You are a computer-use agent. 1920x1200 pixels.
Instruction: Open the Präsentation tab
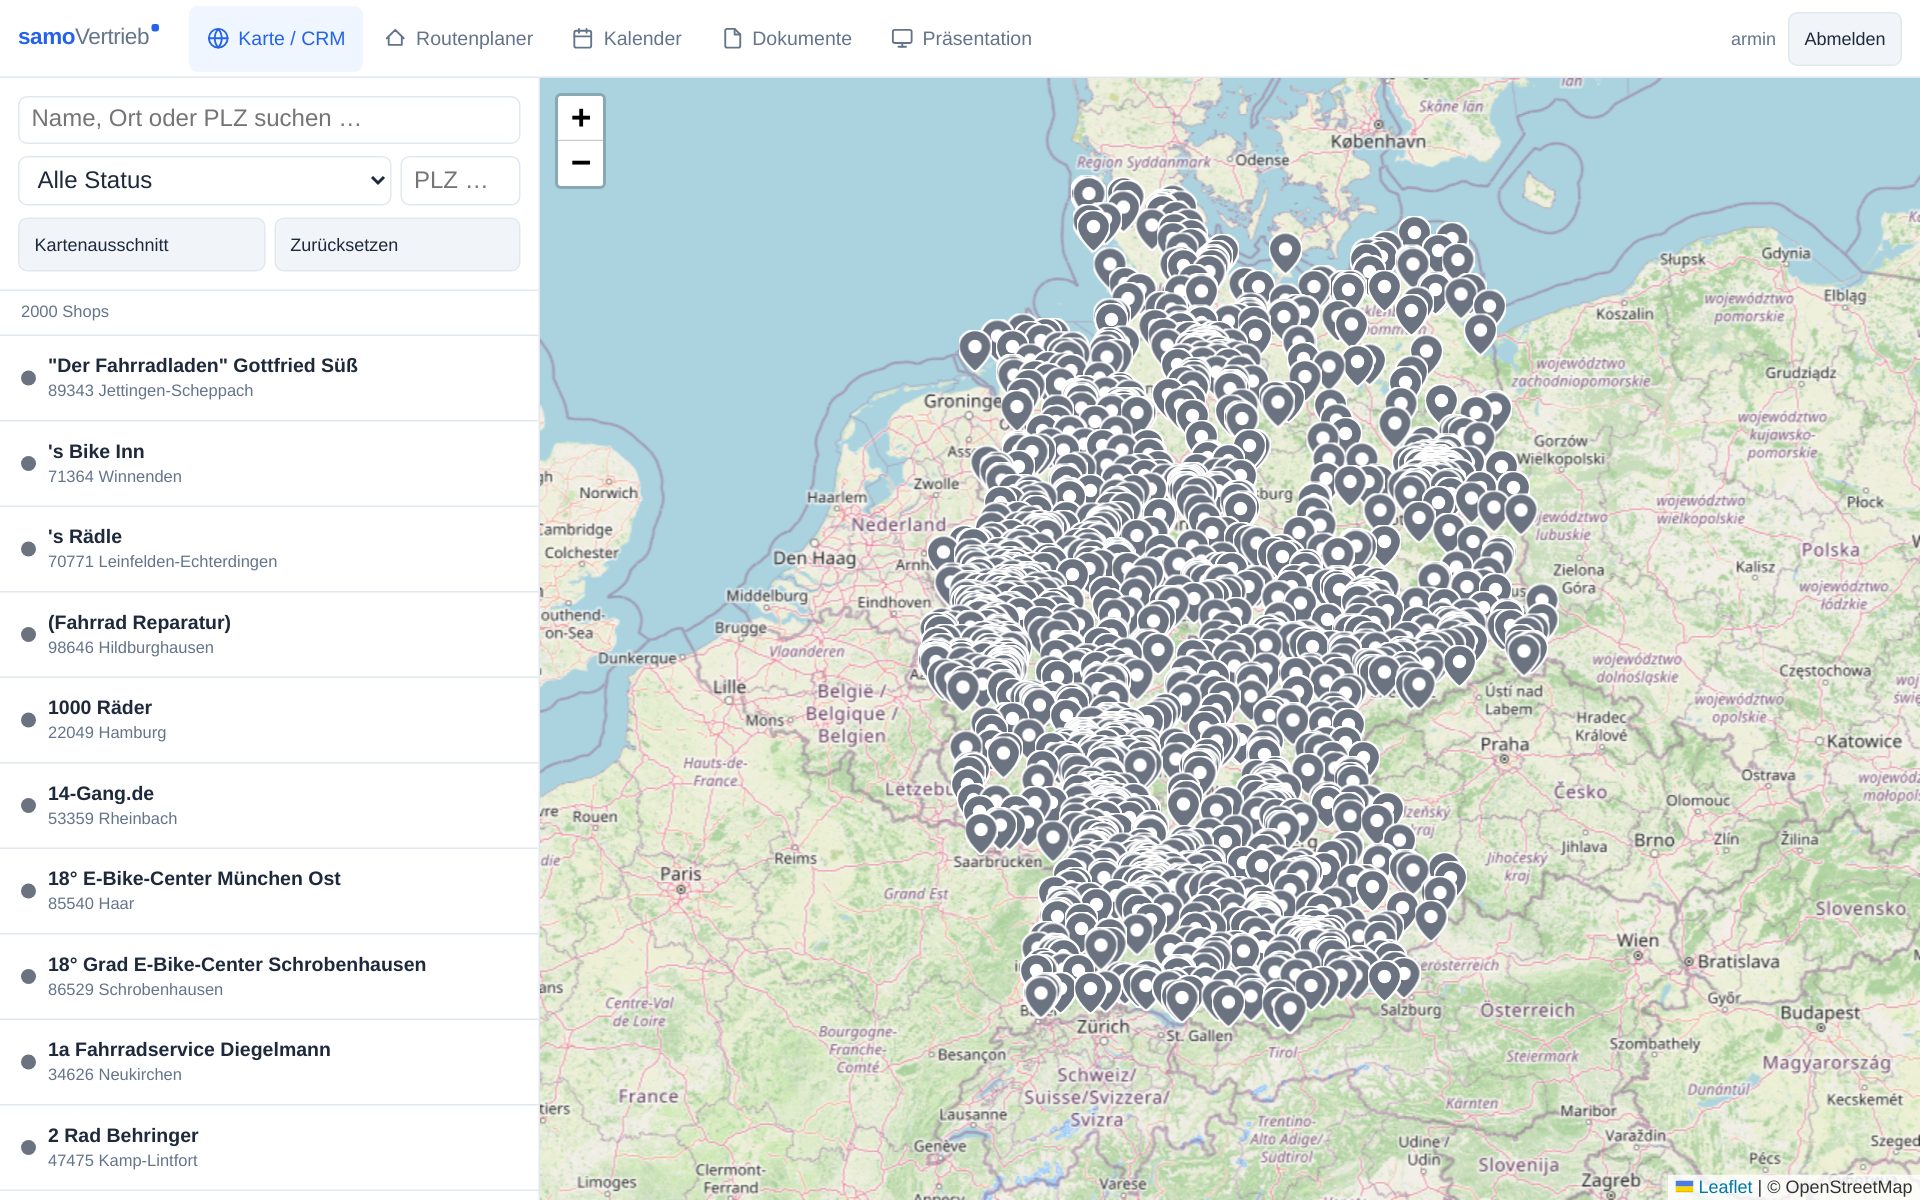(x=962, y=38)
